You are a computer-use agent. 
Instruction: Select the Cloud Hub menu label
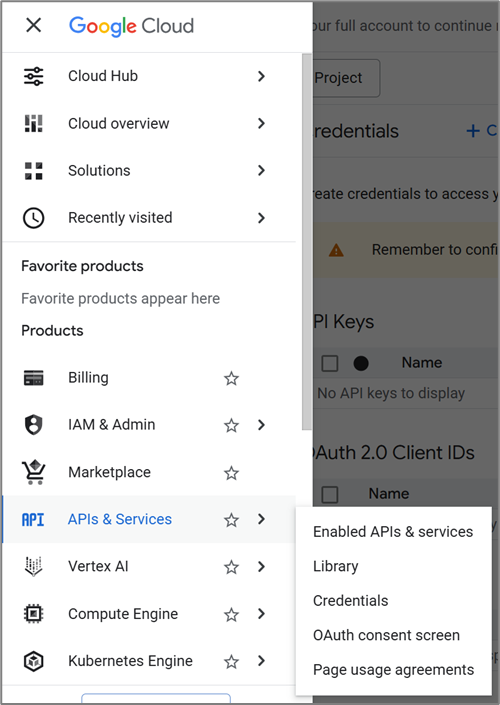103,76
